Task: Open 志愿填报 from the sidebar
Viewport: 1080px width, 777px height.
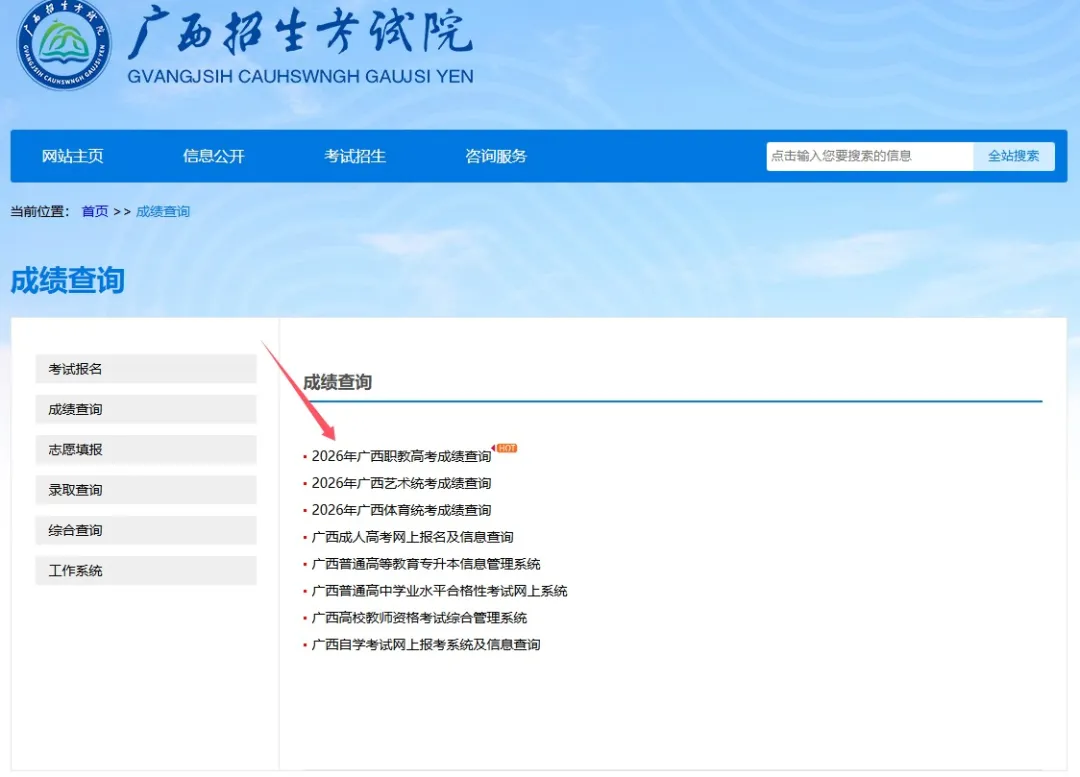Action: (146, 450)
